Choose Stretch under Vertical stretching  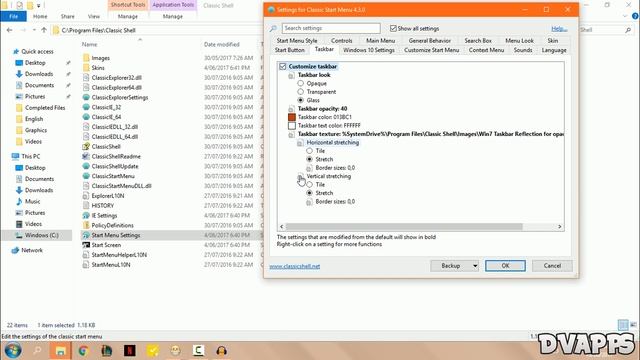pos(309,193)
